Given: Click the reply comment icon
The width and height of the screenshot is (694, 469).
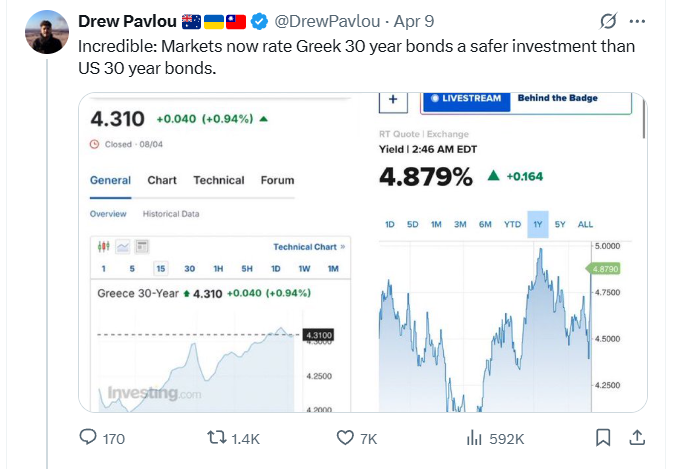Looking at the screenshot, I should [x=88, y=438].
